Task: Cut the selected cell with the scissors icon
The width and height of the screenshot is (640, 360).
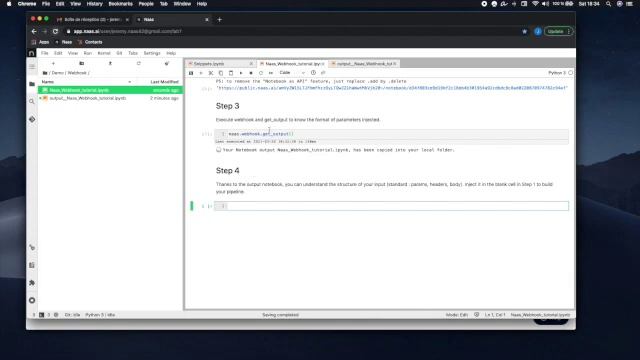Action: point(211,73)
